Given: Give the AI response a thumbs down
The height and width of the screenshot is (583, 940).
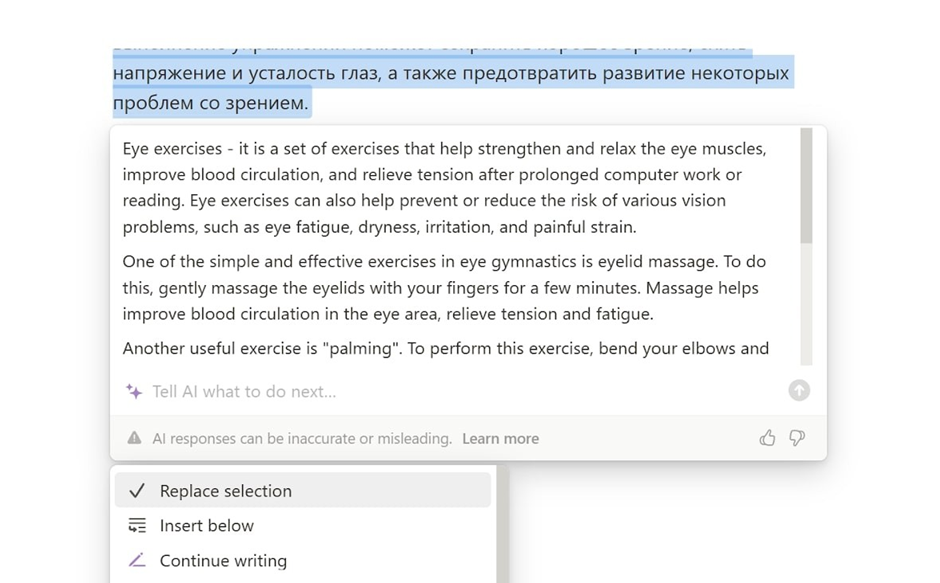Looking at the screenshot, I should pos(797,438).
